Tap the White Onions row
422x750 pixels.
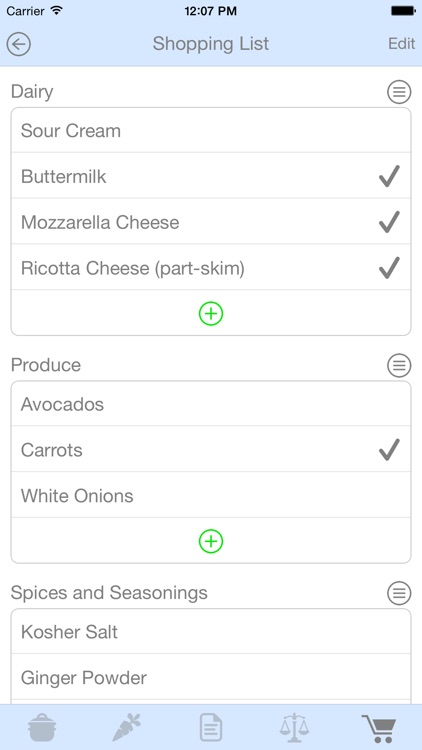(211, 496)
